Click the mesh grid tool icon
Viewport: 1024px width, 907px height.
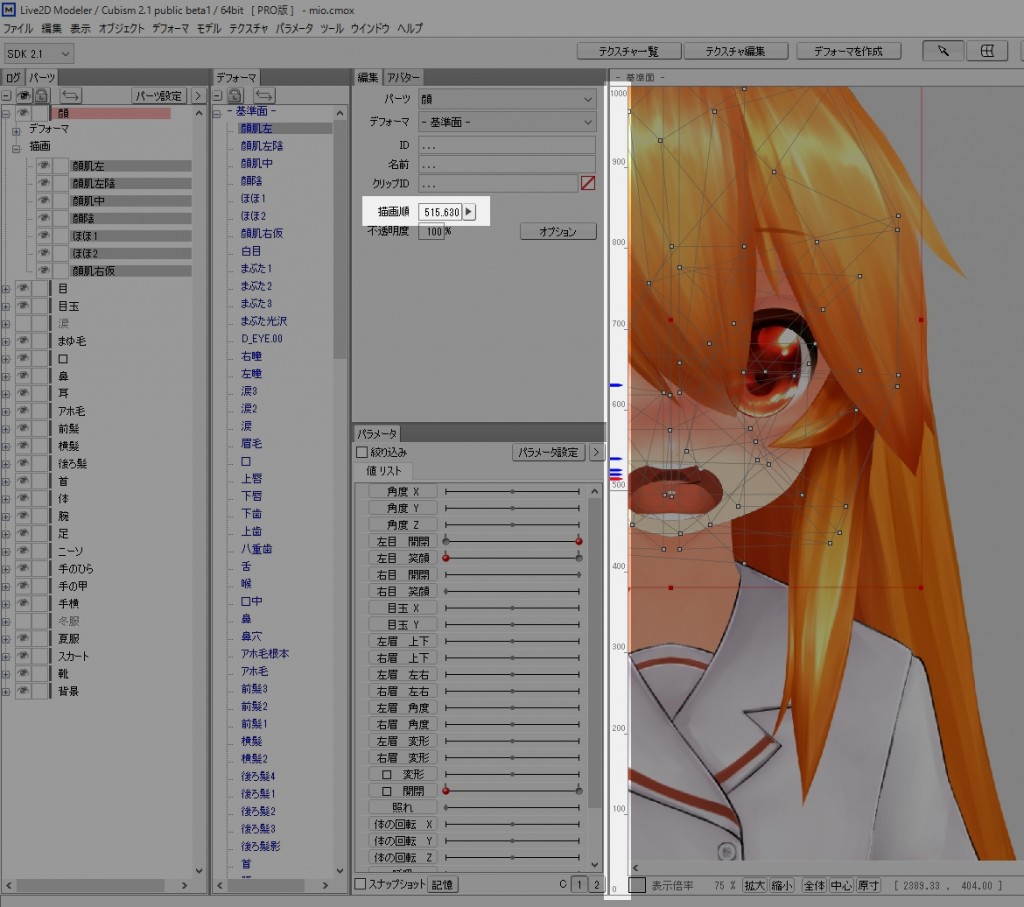pyautogui.click(x=987, y=51)
